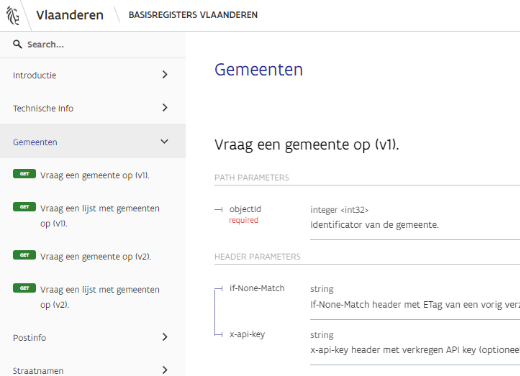Click the HEADER PARAMETERS label
This screenshot has width=520, height=376.
pos(257,257)
